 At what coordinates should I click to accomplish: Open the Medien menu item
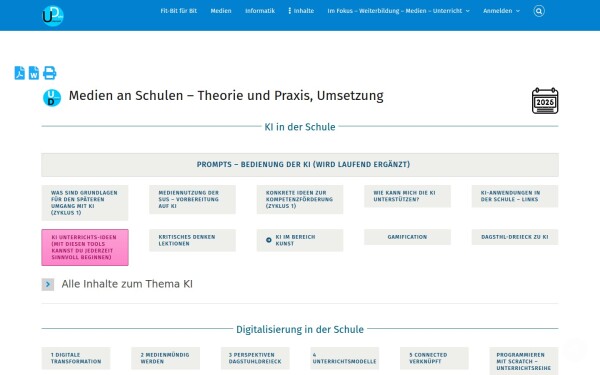coord(221,11)
